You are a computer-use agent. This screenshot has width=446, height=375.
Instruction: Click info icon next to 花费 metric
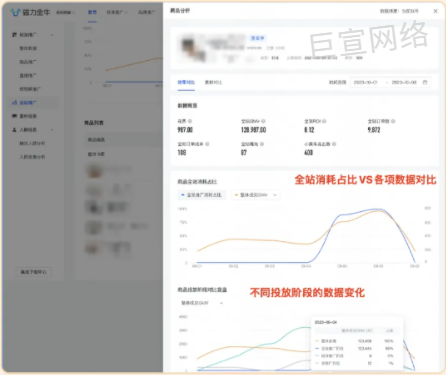coord(190,121)
